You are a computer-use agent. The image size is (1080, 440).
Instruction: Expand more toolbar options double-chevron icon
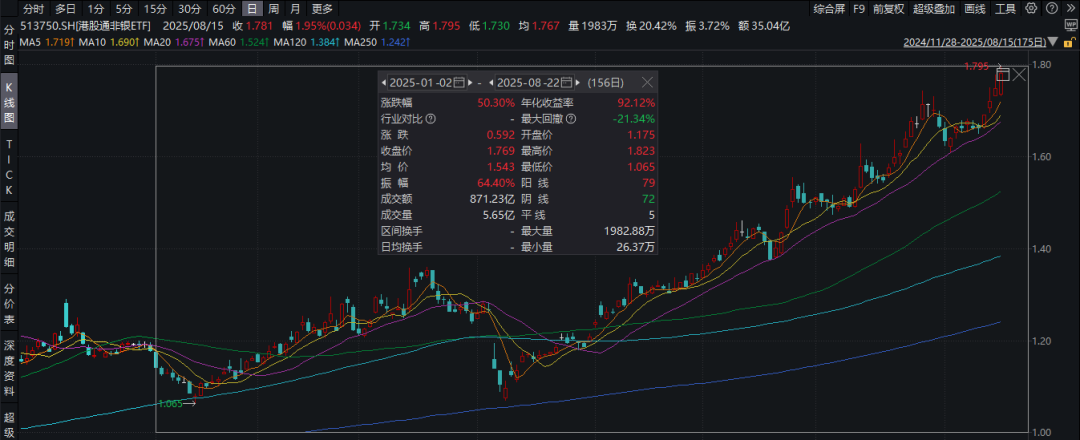point(1070,8)
